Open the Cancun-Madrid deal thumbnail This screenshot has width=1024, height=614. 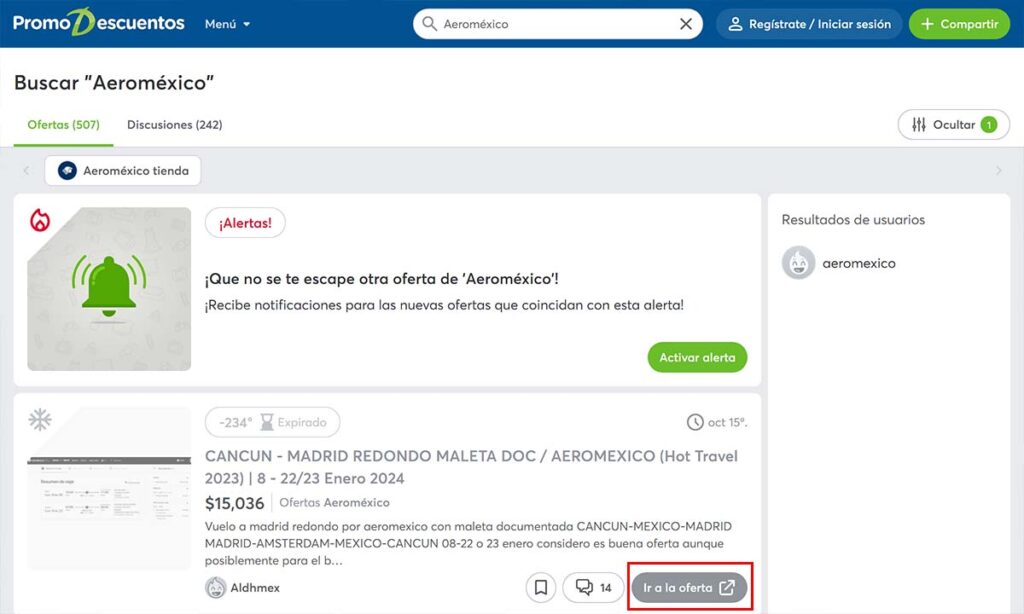click(109, 489)
